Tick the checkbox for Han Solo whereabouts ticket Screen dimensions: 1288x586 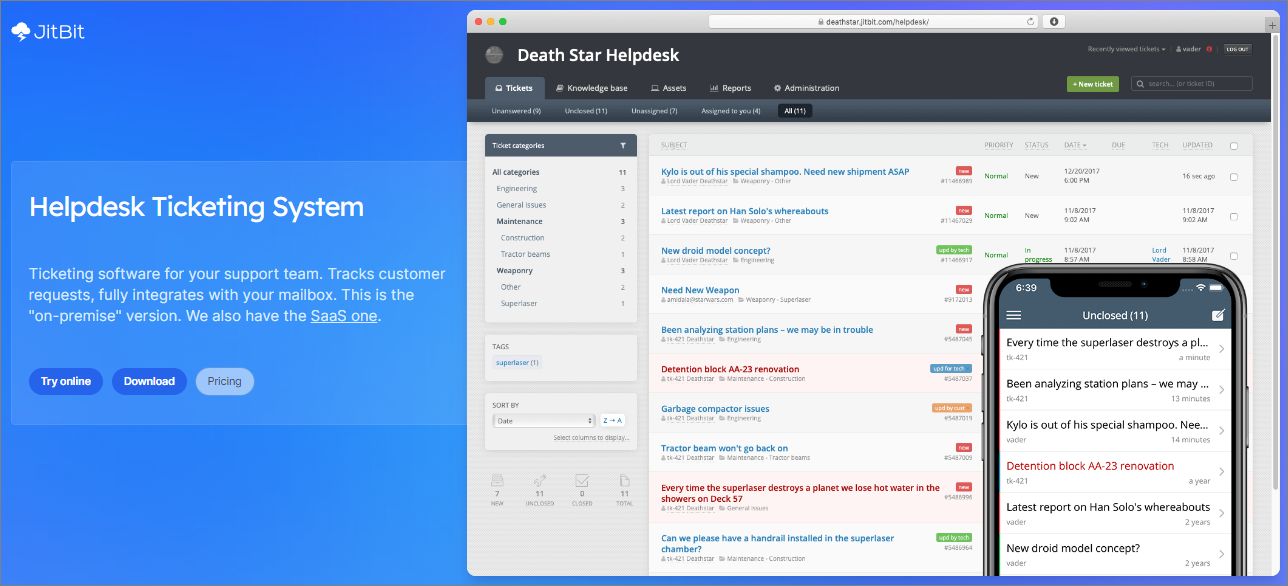click(1234, 216)
